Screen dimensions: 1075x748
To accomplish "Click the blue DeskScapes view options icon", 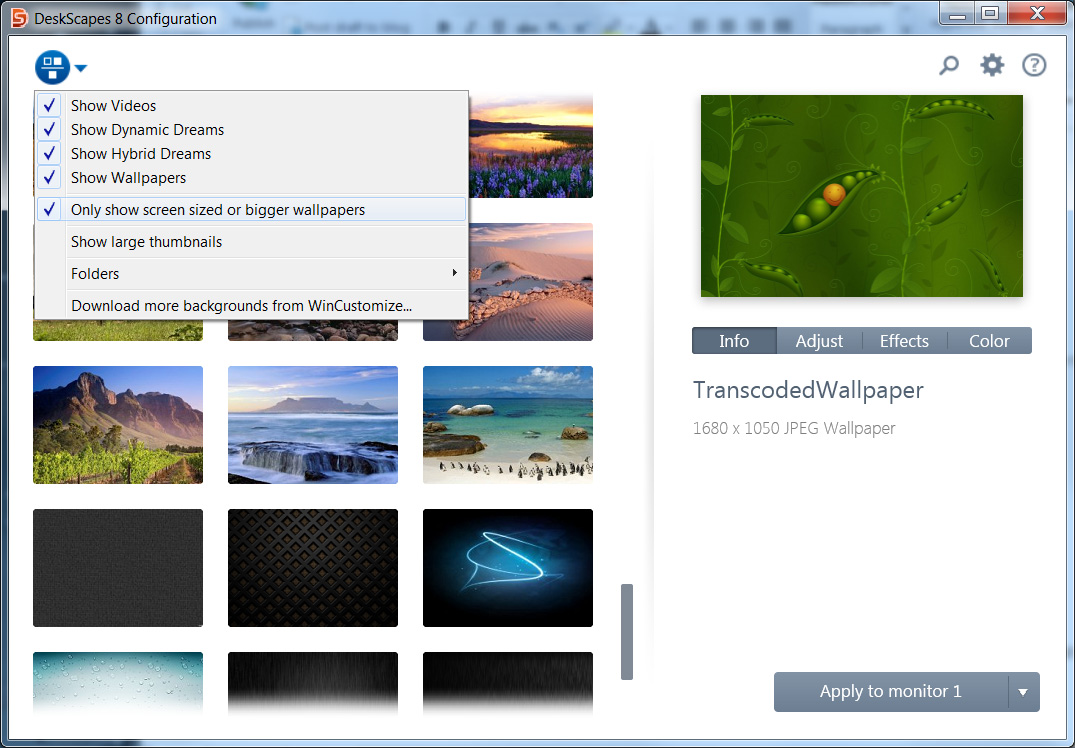I will pos(52,67).
